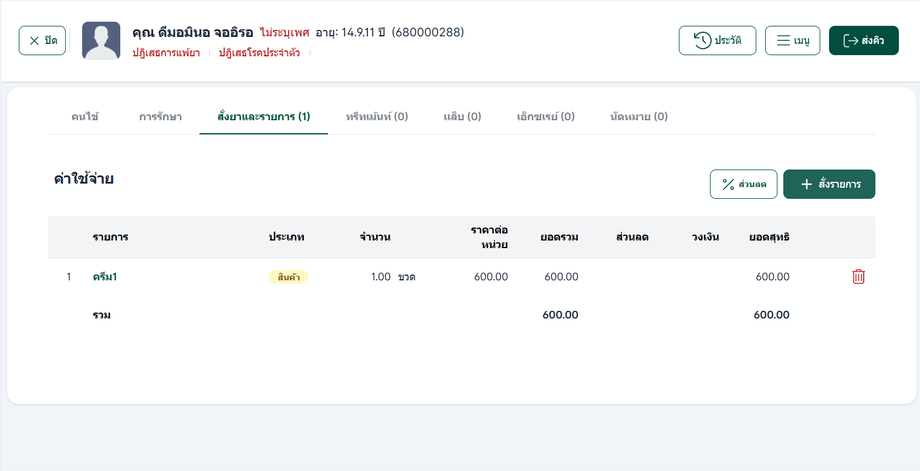Click the ส่วนลด column header
The height and width of the screenshot is (471, 920).
[x=632, y=237]
